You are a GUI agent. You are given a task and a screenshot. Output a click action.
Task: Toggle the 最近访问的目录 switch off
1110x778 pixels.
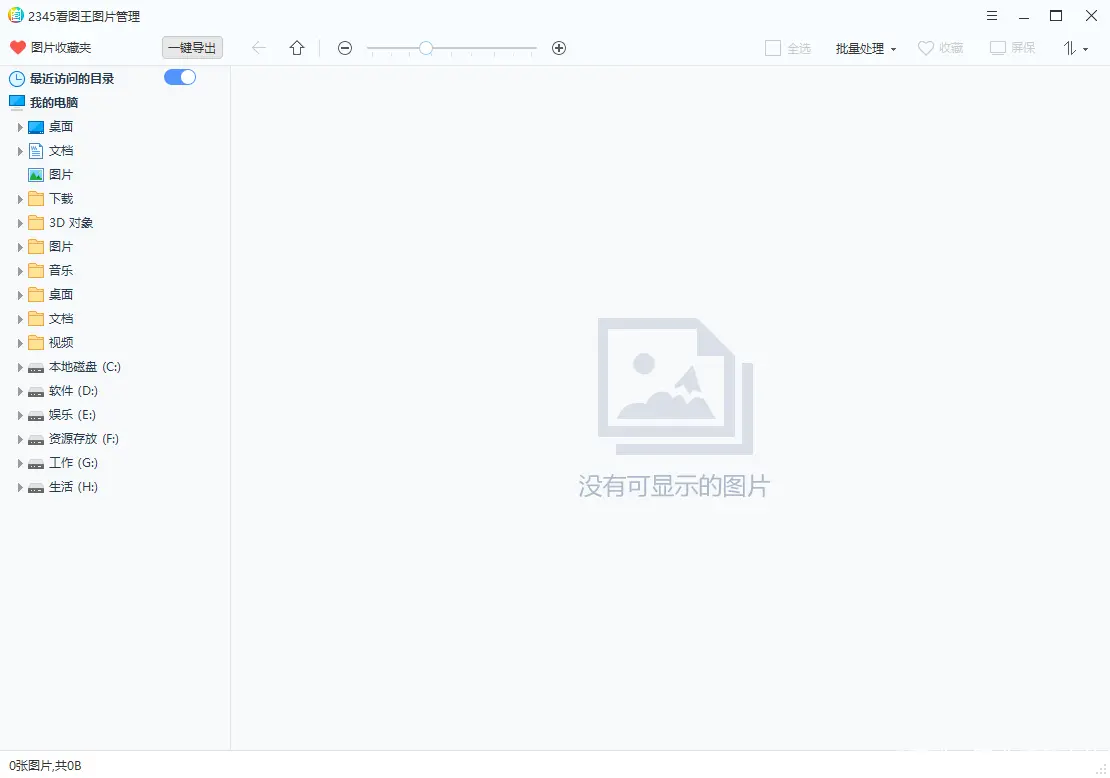179,76
